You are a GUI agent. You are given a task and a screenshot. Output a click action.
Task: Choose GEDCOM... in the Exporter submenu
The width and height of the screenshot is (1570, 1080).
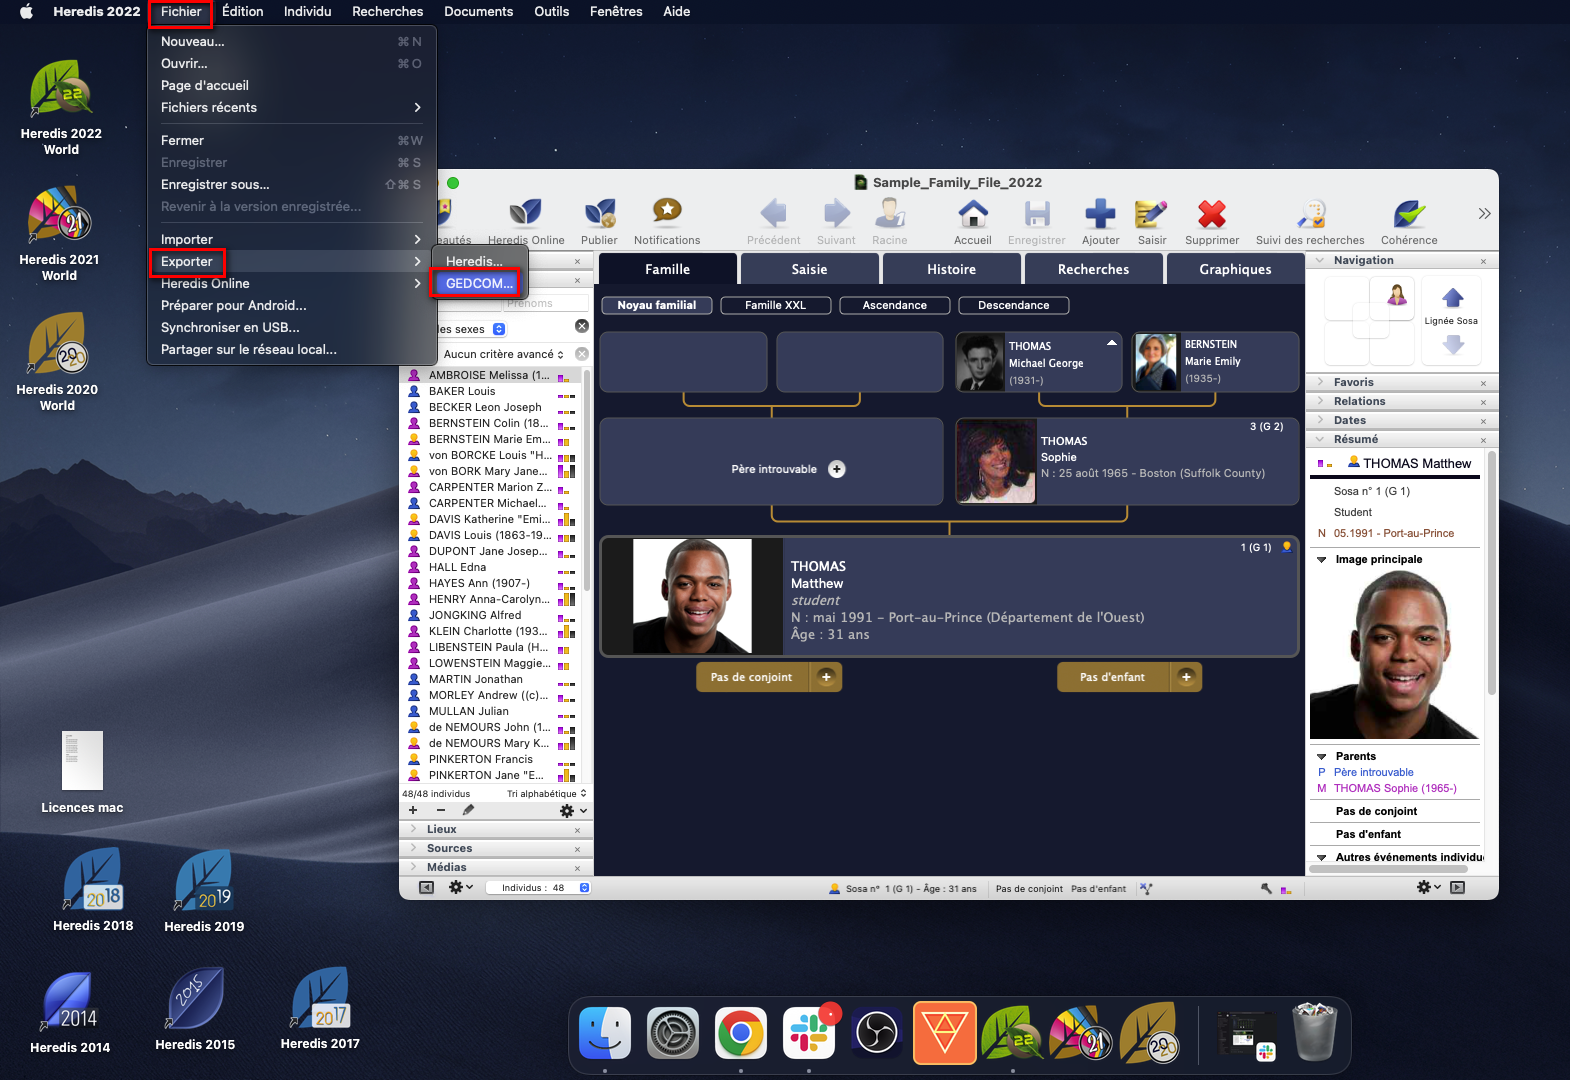coord(478,283)
